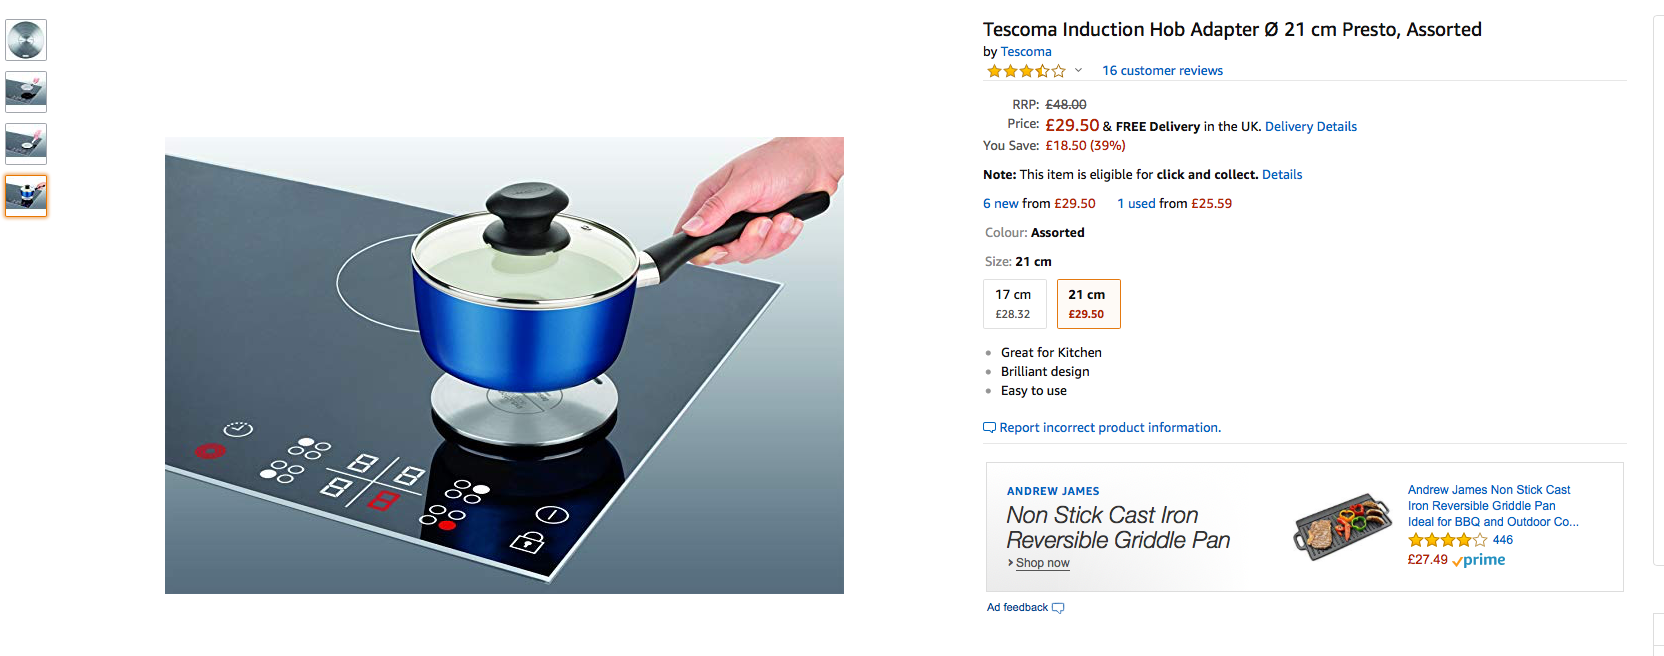Click the Ad feedback speech bubble icon
The image size is (1664, 656).
tap(1058, 608)
